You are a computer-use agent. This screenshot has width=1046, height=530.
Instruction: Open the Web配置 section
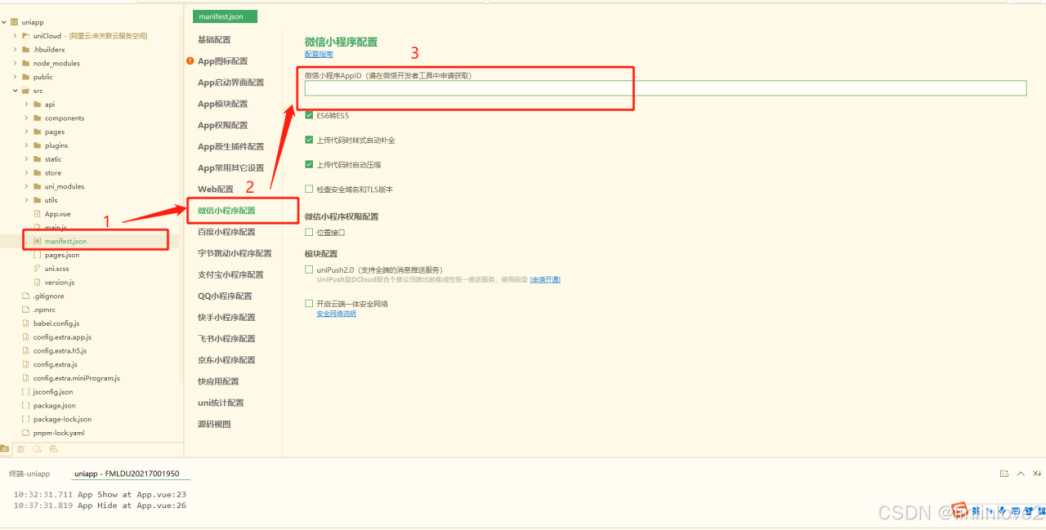(x=215, y=189)
